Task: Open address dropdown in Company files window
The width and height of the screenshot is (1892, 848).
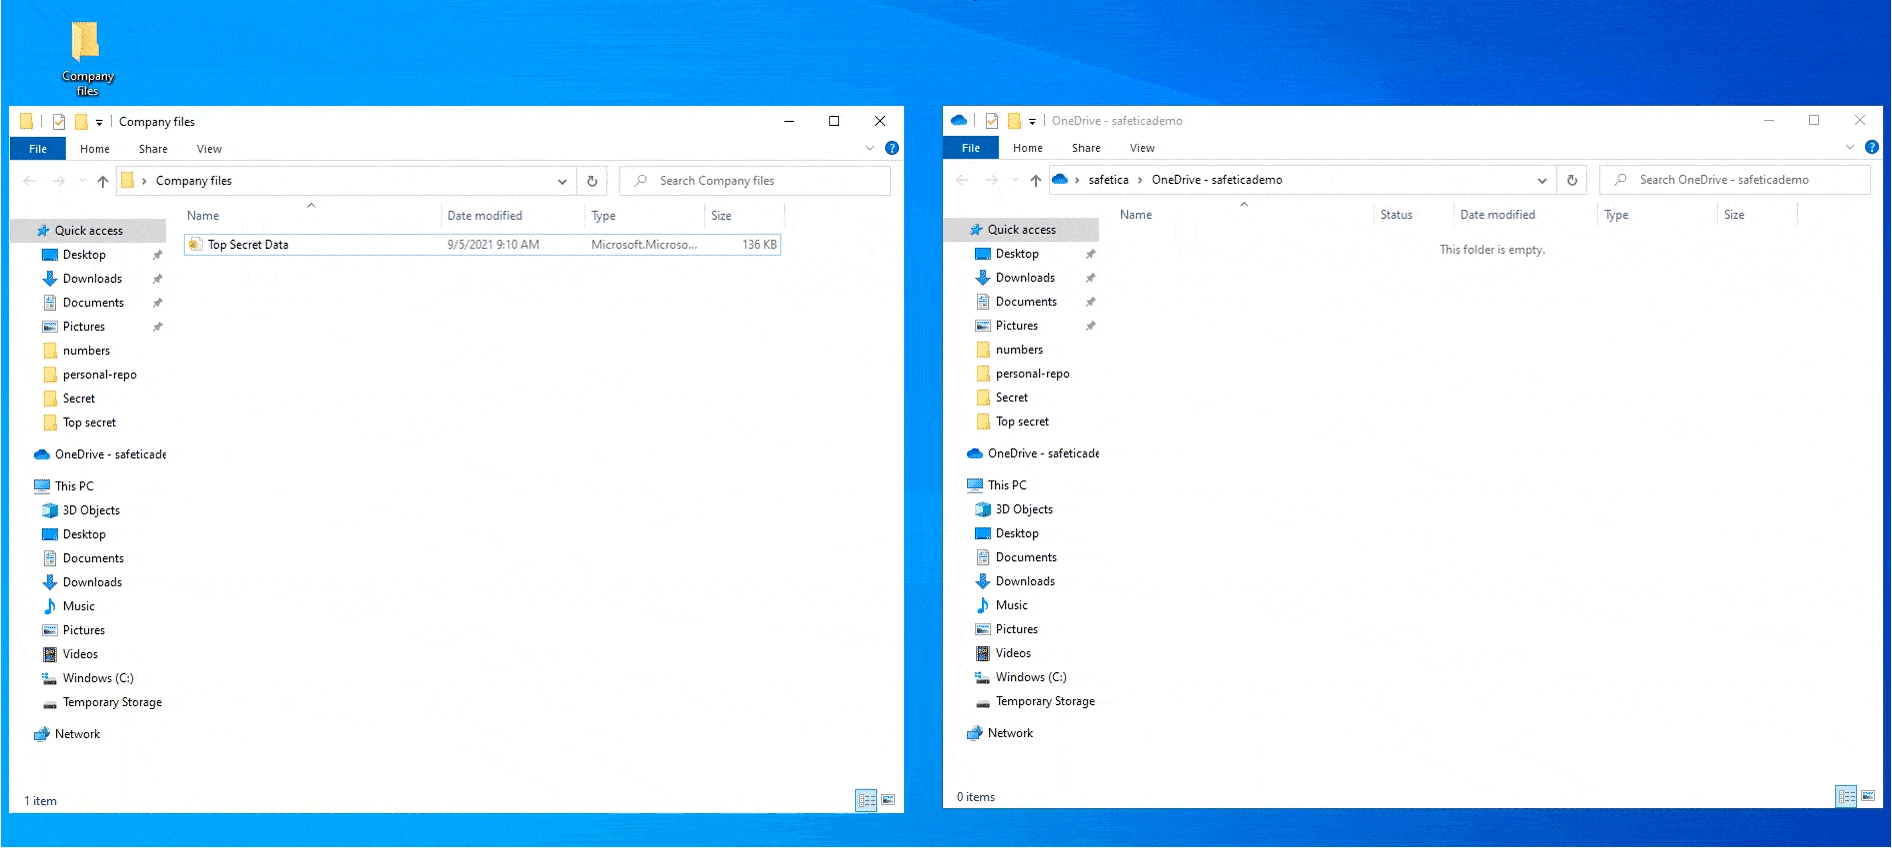Action: 562,181
